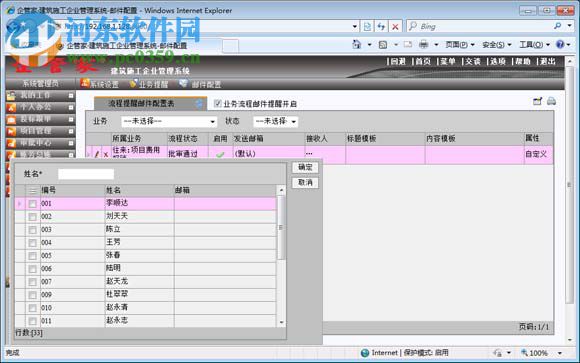This screenshot has width=580, height=363.
Task: Open the 工具(O) dropdown menu
Action: (x=535, y=45)
